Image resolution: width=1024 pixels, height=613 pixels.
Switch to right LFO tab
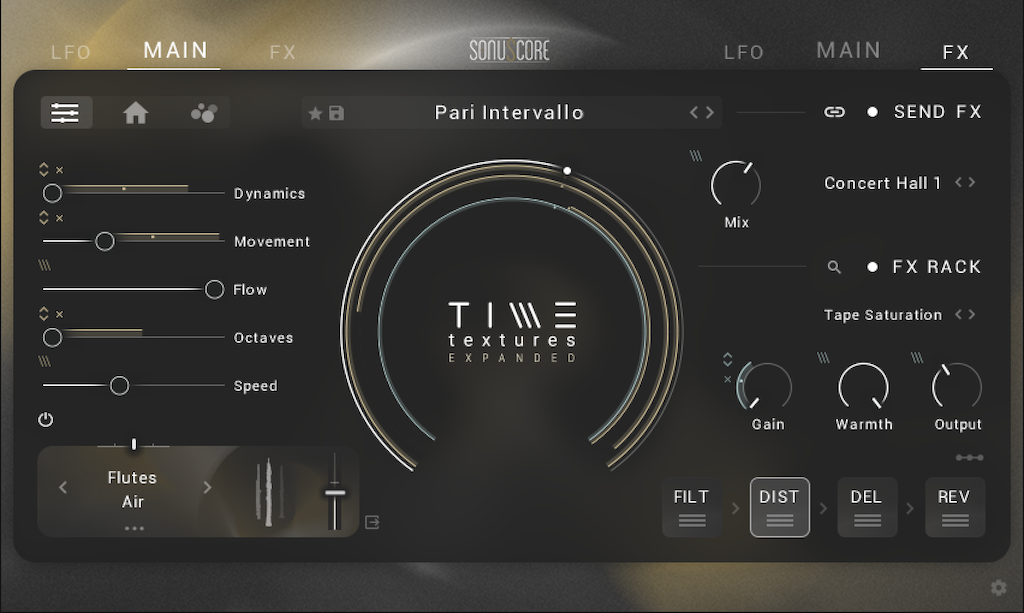[x=744, y=52]
